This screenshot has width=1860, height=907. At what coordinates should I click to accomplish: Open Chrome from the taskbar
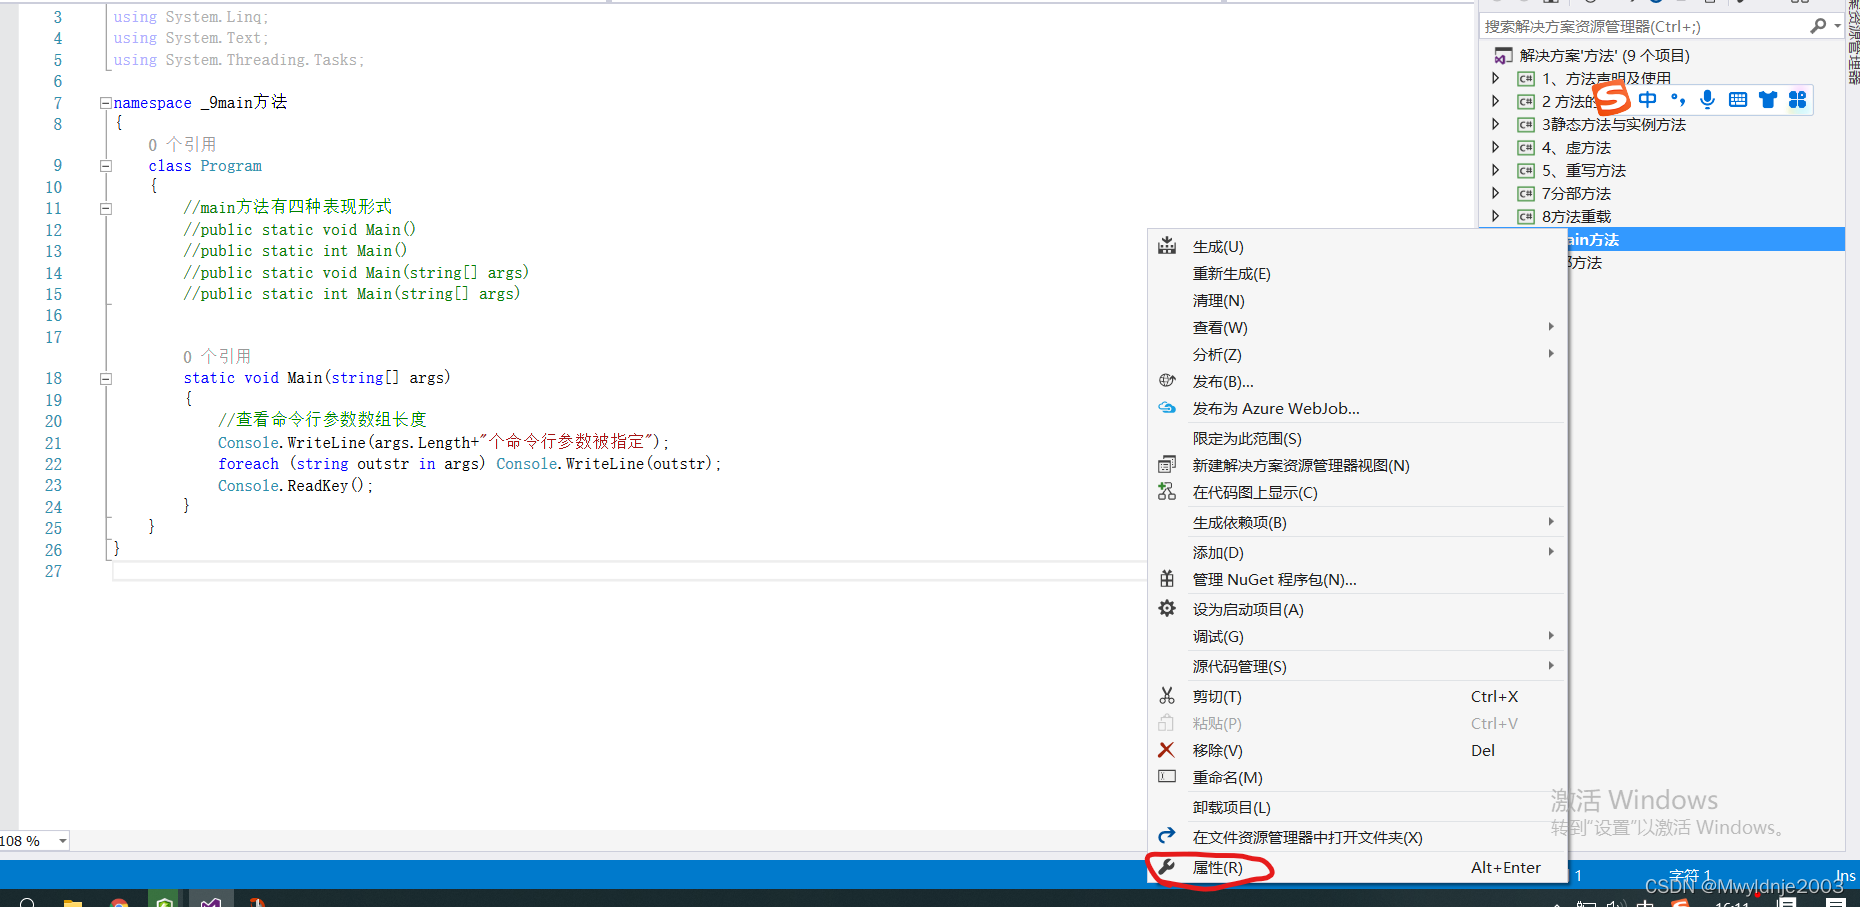click(x=119, y=902)
